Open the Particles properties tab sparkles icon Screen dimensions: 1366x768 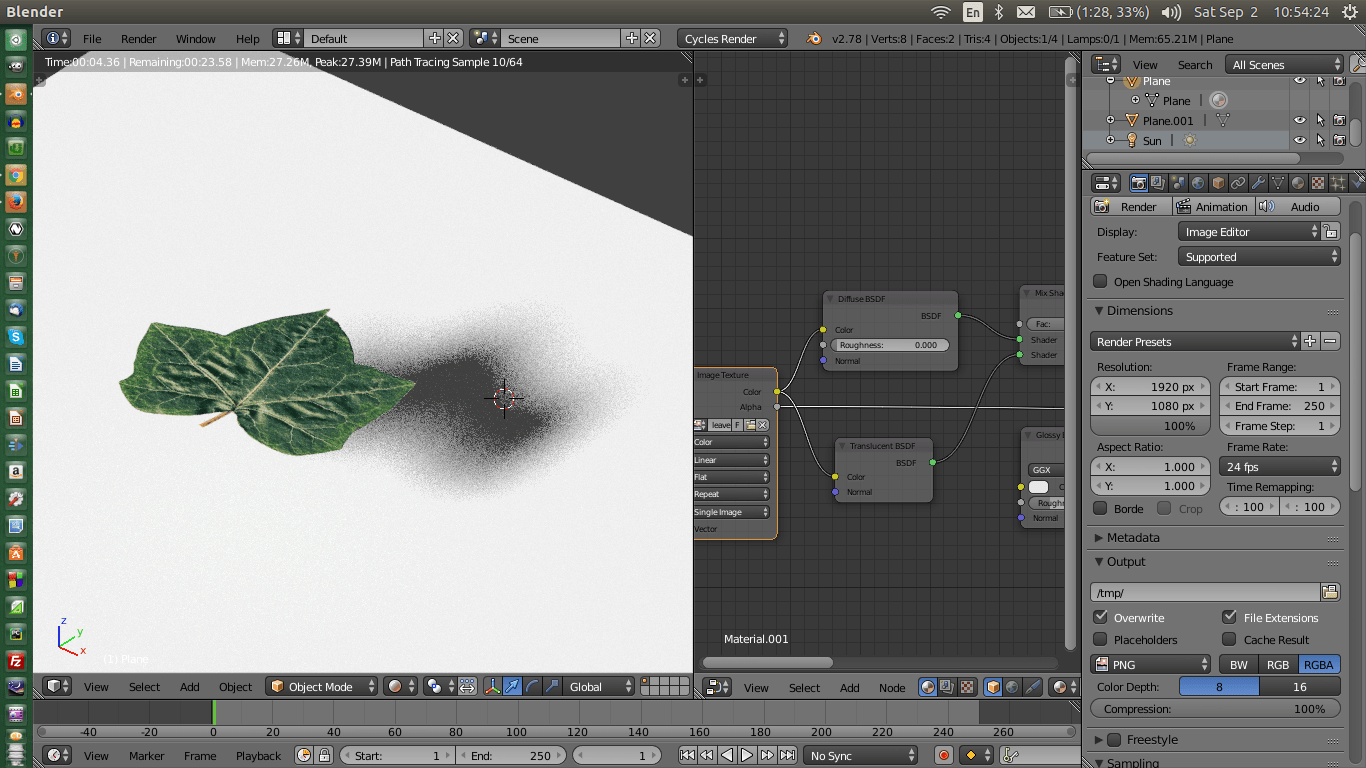point(1336,182)
